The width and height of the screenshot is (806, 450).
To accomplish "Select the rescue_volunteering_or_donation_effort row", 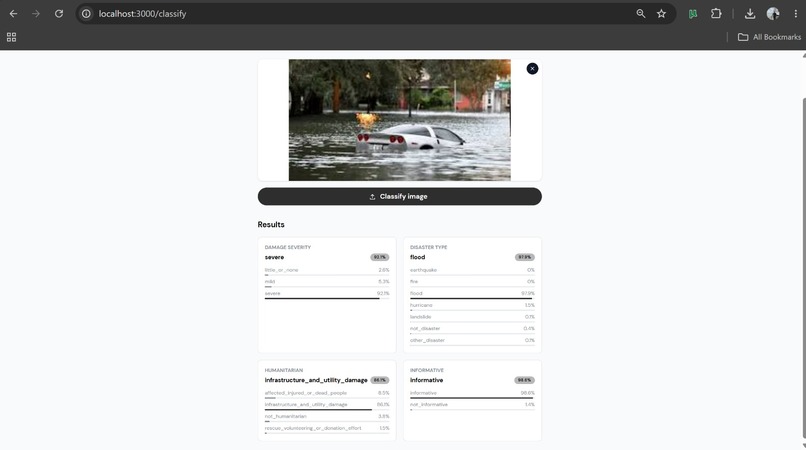I will pos(327,429).
